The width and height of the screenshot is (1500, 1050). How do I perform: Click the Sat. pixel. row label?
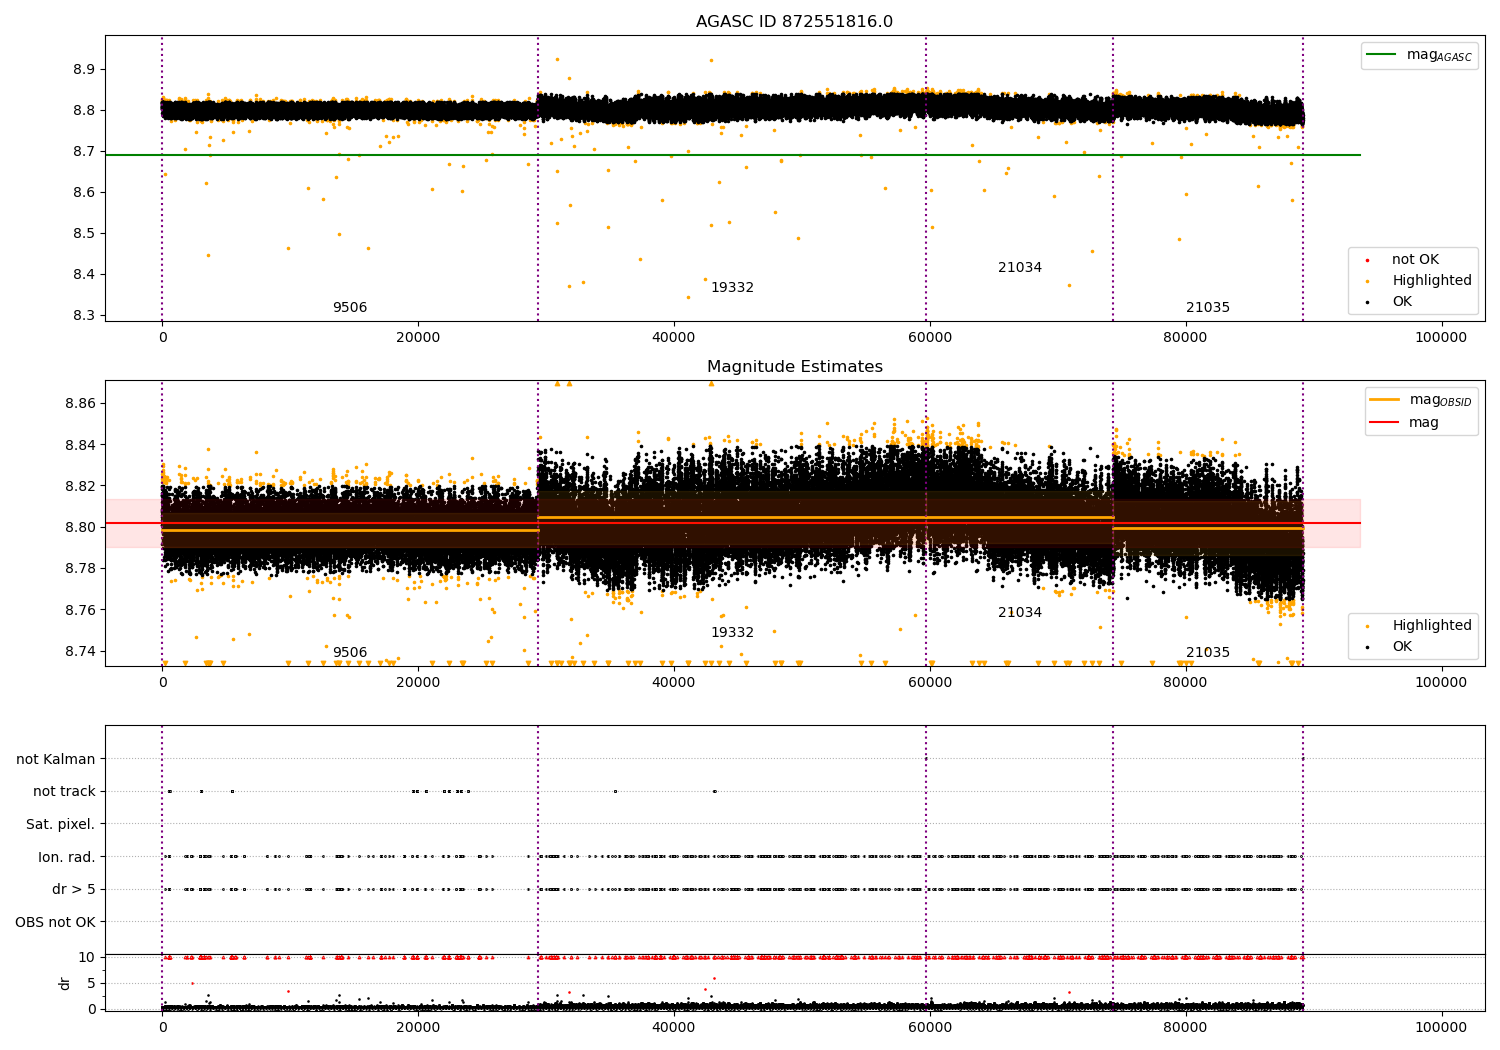[60, 825]
